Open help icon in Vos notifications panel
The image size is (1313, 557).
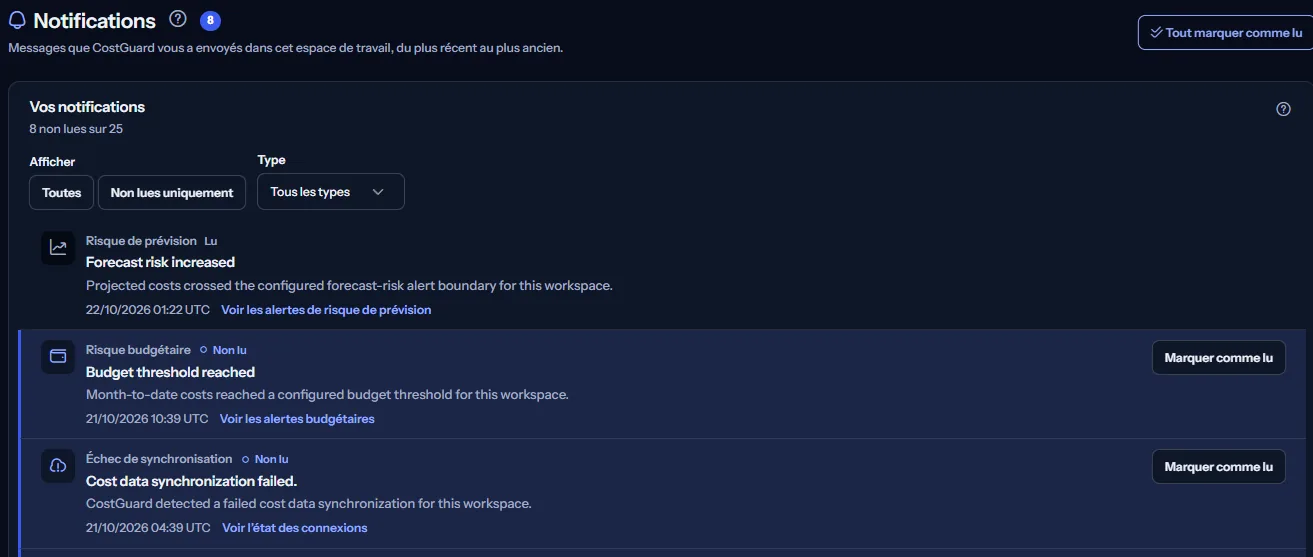(1284, 109)
